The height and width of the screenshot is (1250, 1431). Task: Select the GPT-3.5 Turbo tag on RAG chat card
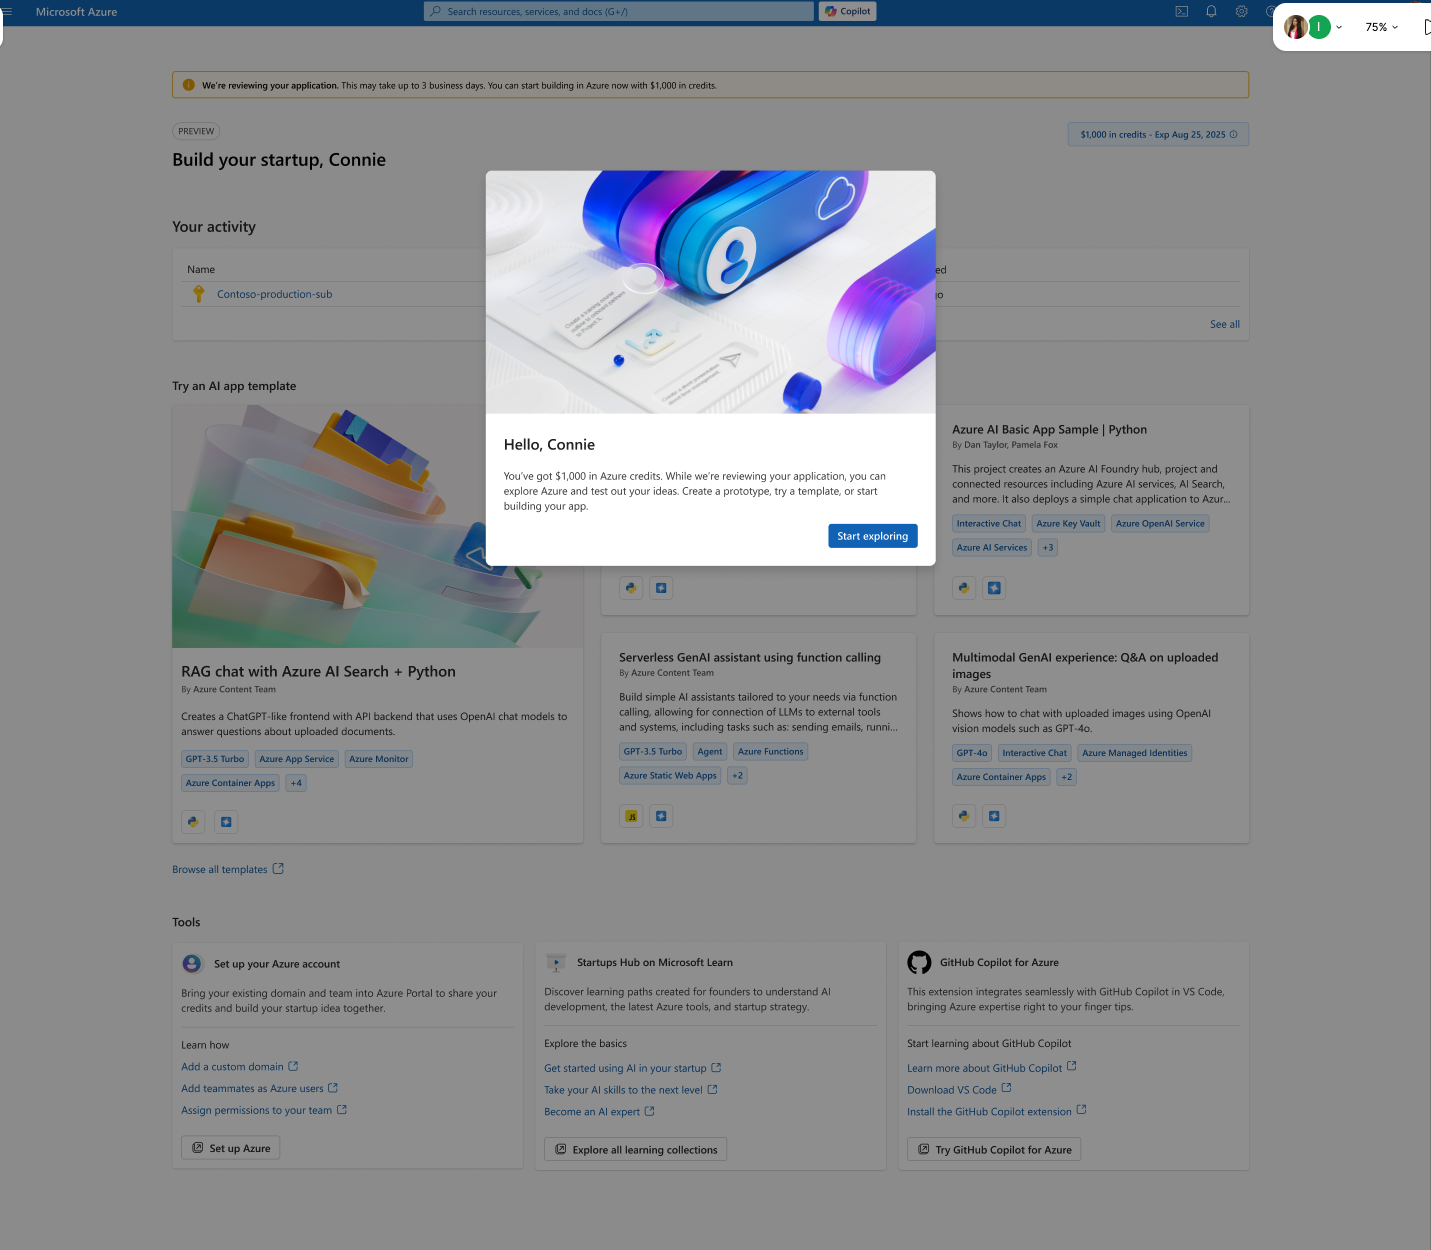[x=215, y=759]
